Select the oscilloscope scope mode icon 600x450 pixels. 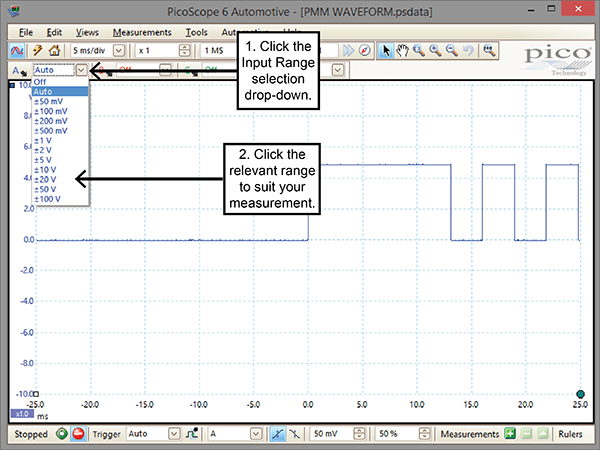click(x=16, y=51)
